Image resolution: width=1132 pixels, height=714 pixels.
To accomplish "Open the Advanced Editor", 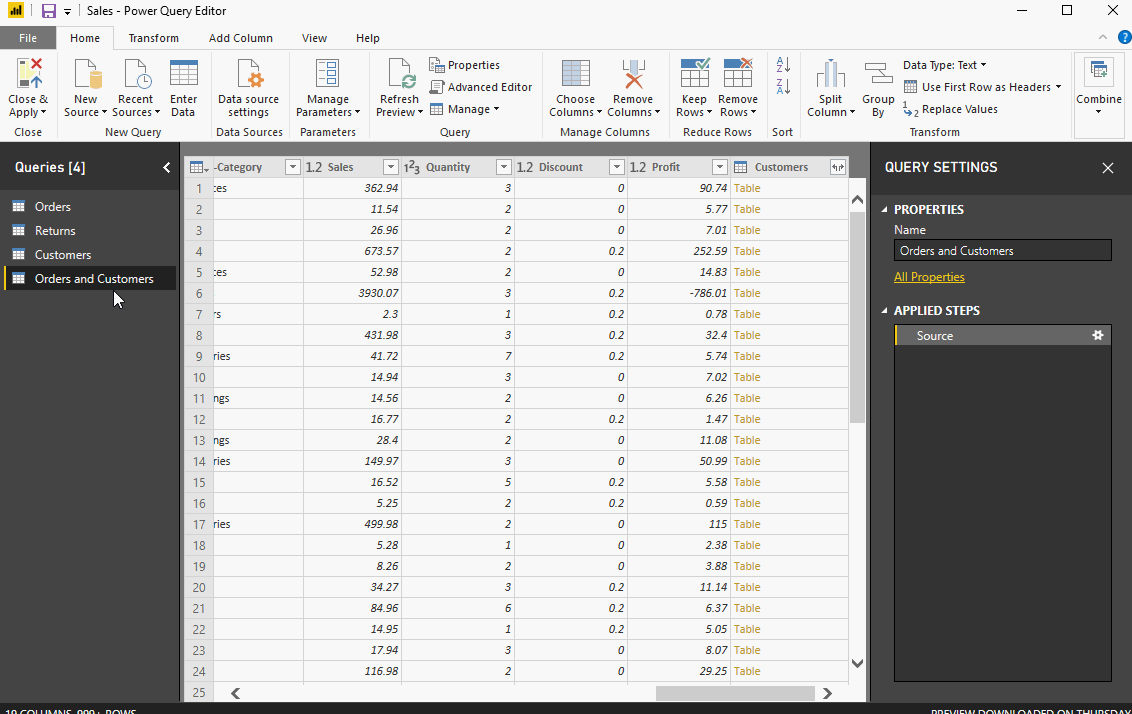I will [480, 87].
